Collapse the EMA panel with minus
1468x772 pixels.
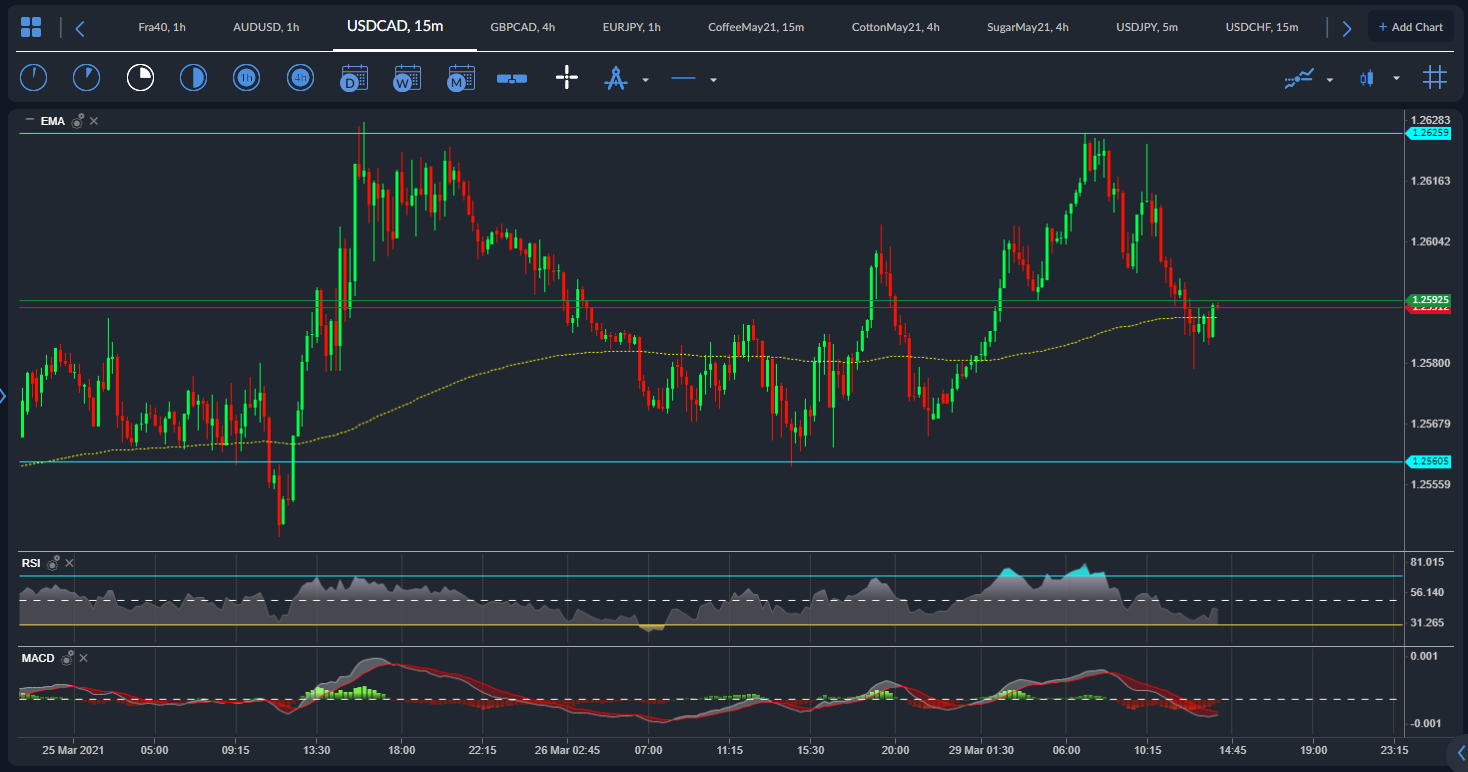point(29,121)
